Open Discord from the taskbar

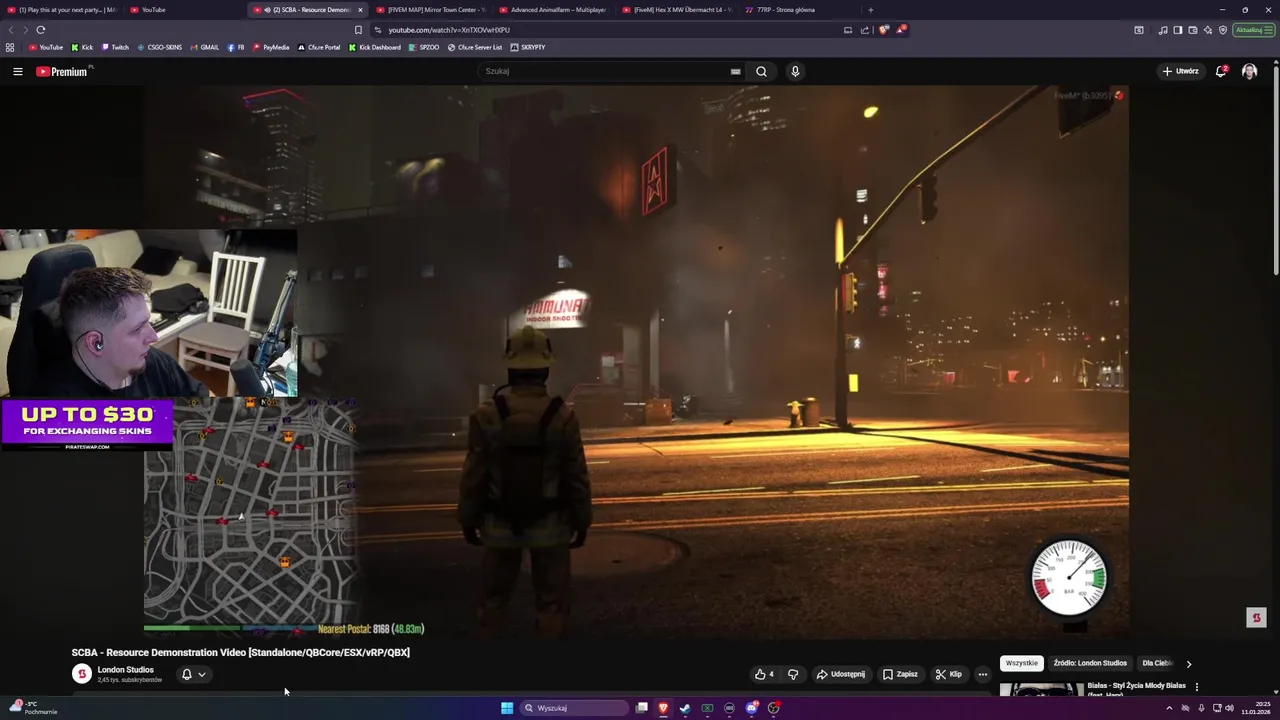click(x=751, y=708)
